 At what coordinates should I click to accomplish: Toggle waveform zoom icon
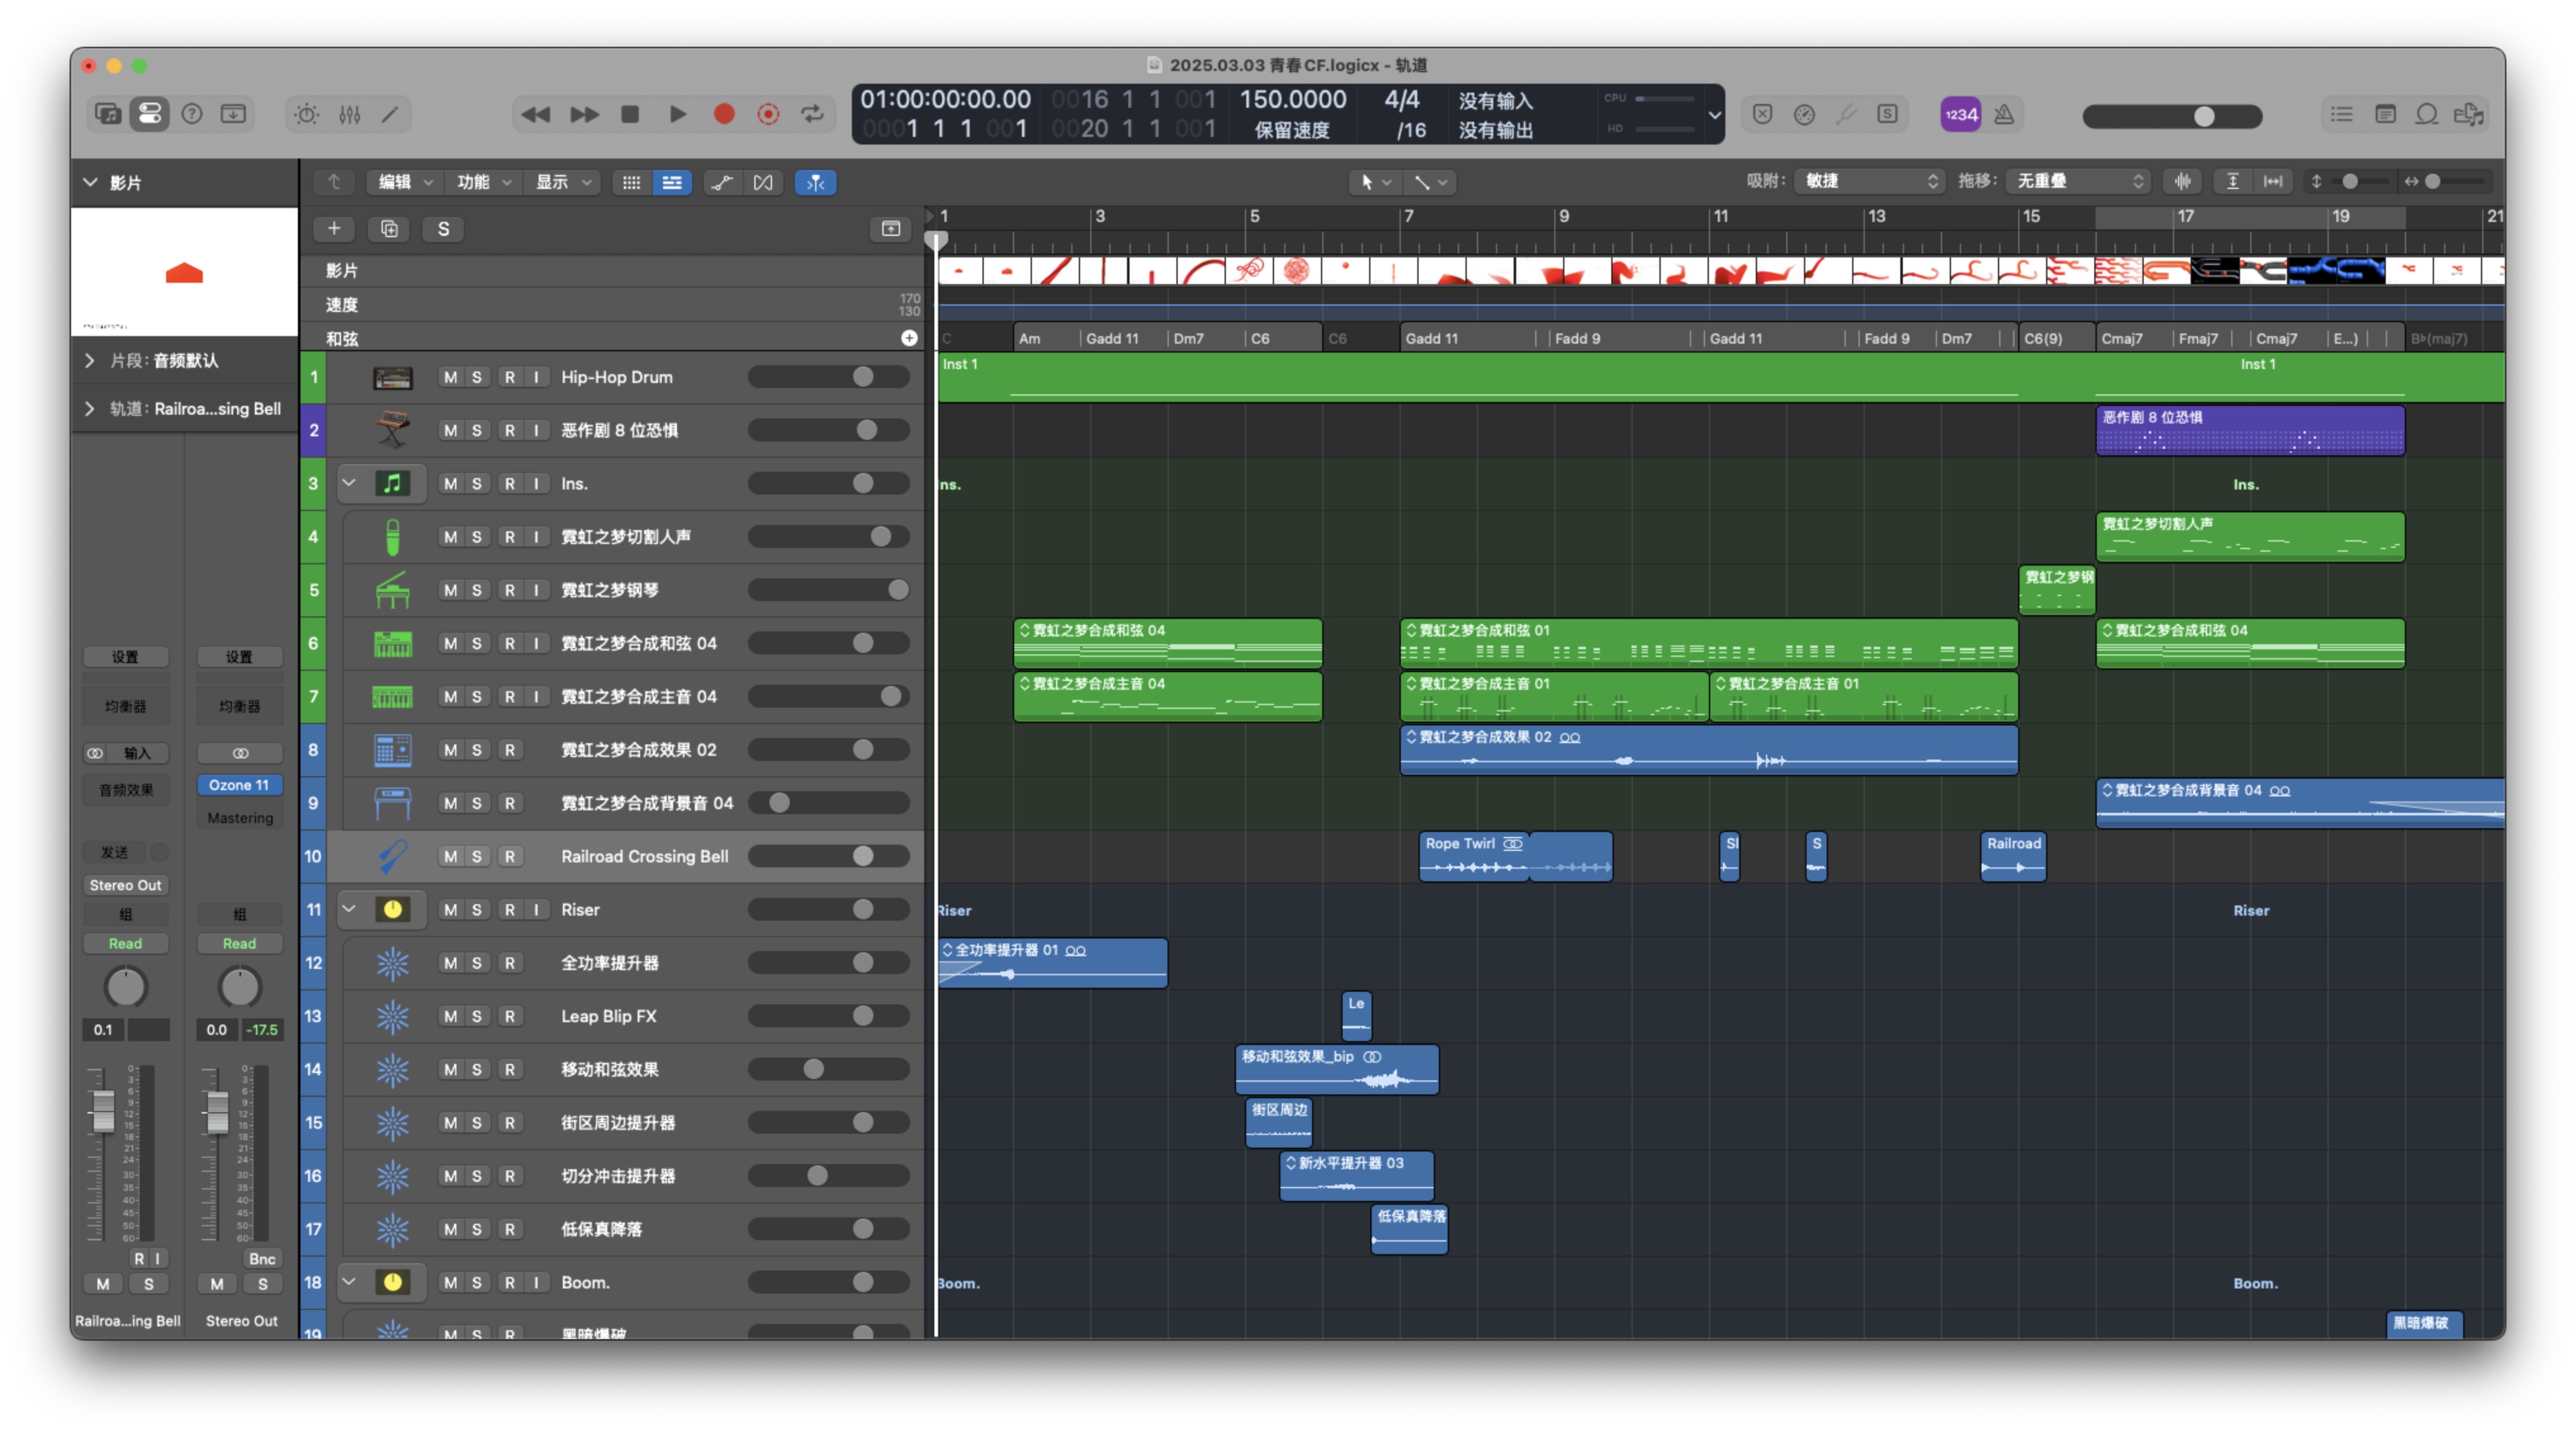click(x=2183, y=181)
